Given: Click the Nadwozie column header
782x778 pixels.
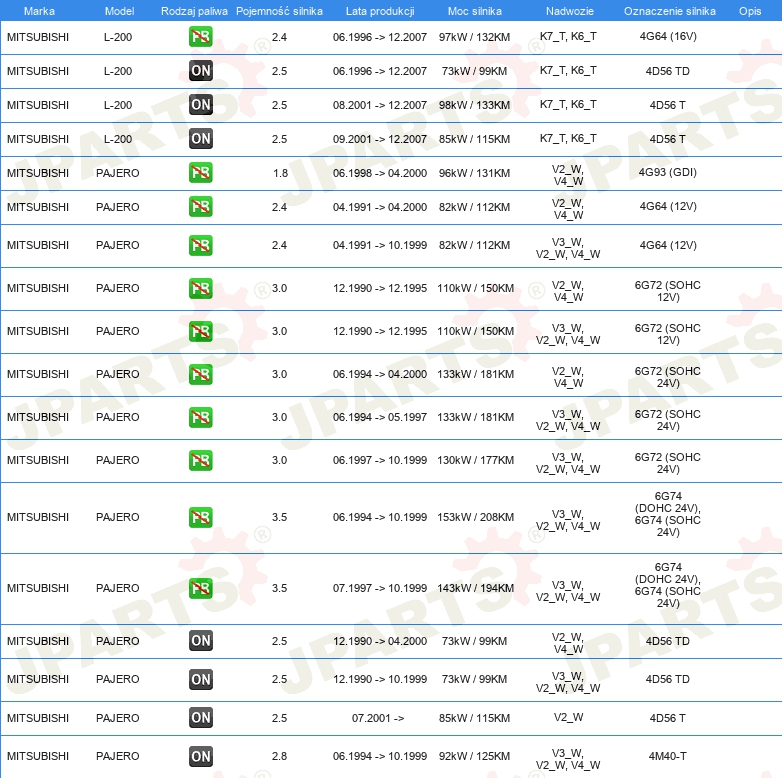Looking at the screenshot, I should point(568,10).
